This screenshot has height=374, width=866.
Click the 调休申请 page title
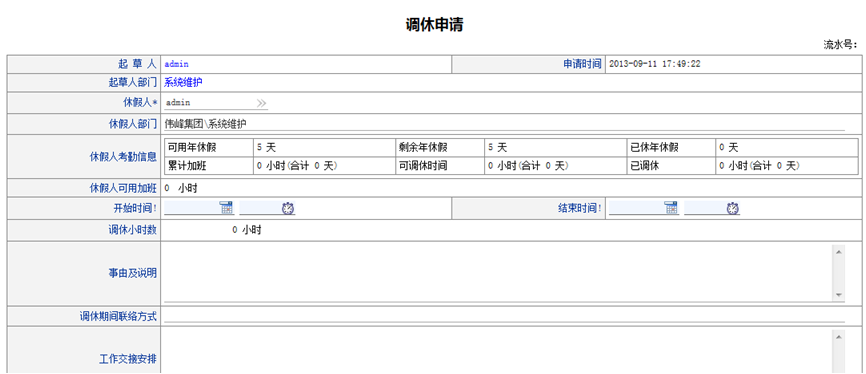pos(434,25)
